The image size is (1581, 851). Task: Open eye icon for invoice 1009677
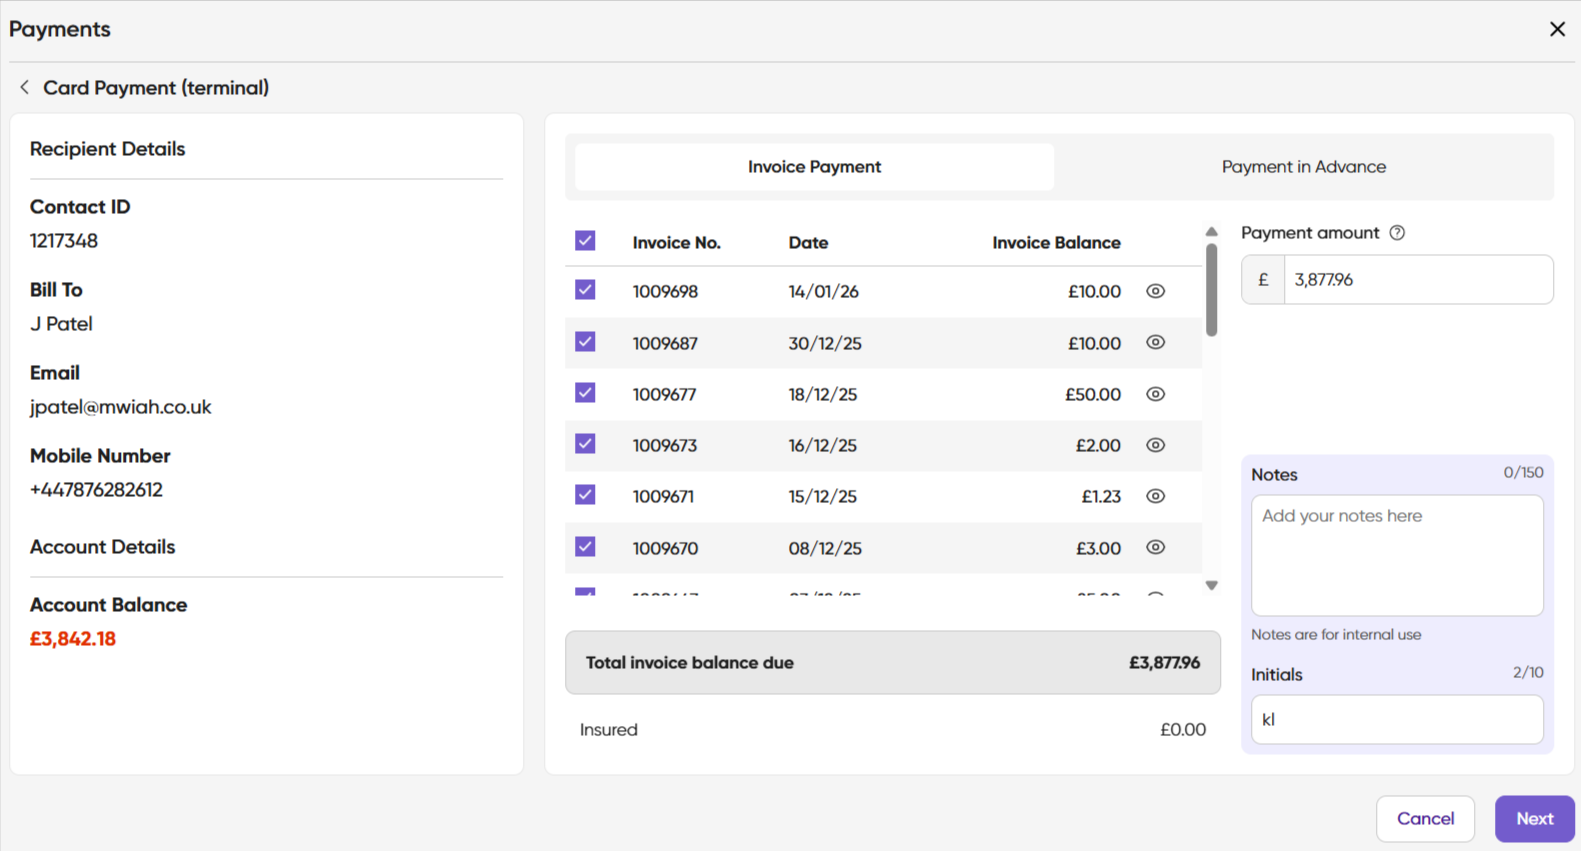1155,394
